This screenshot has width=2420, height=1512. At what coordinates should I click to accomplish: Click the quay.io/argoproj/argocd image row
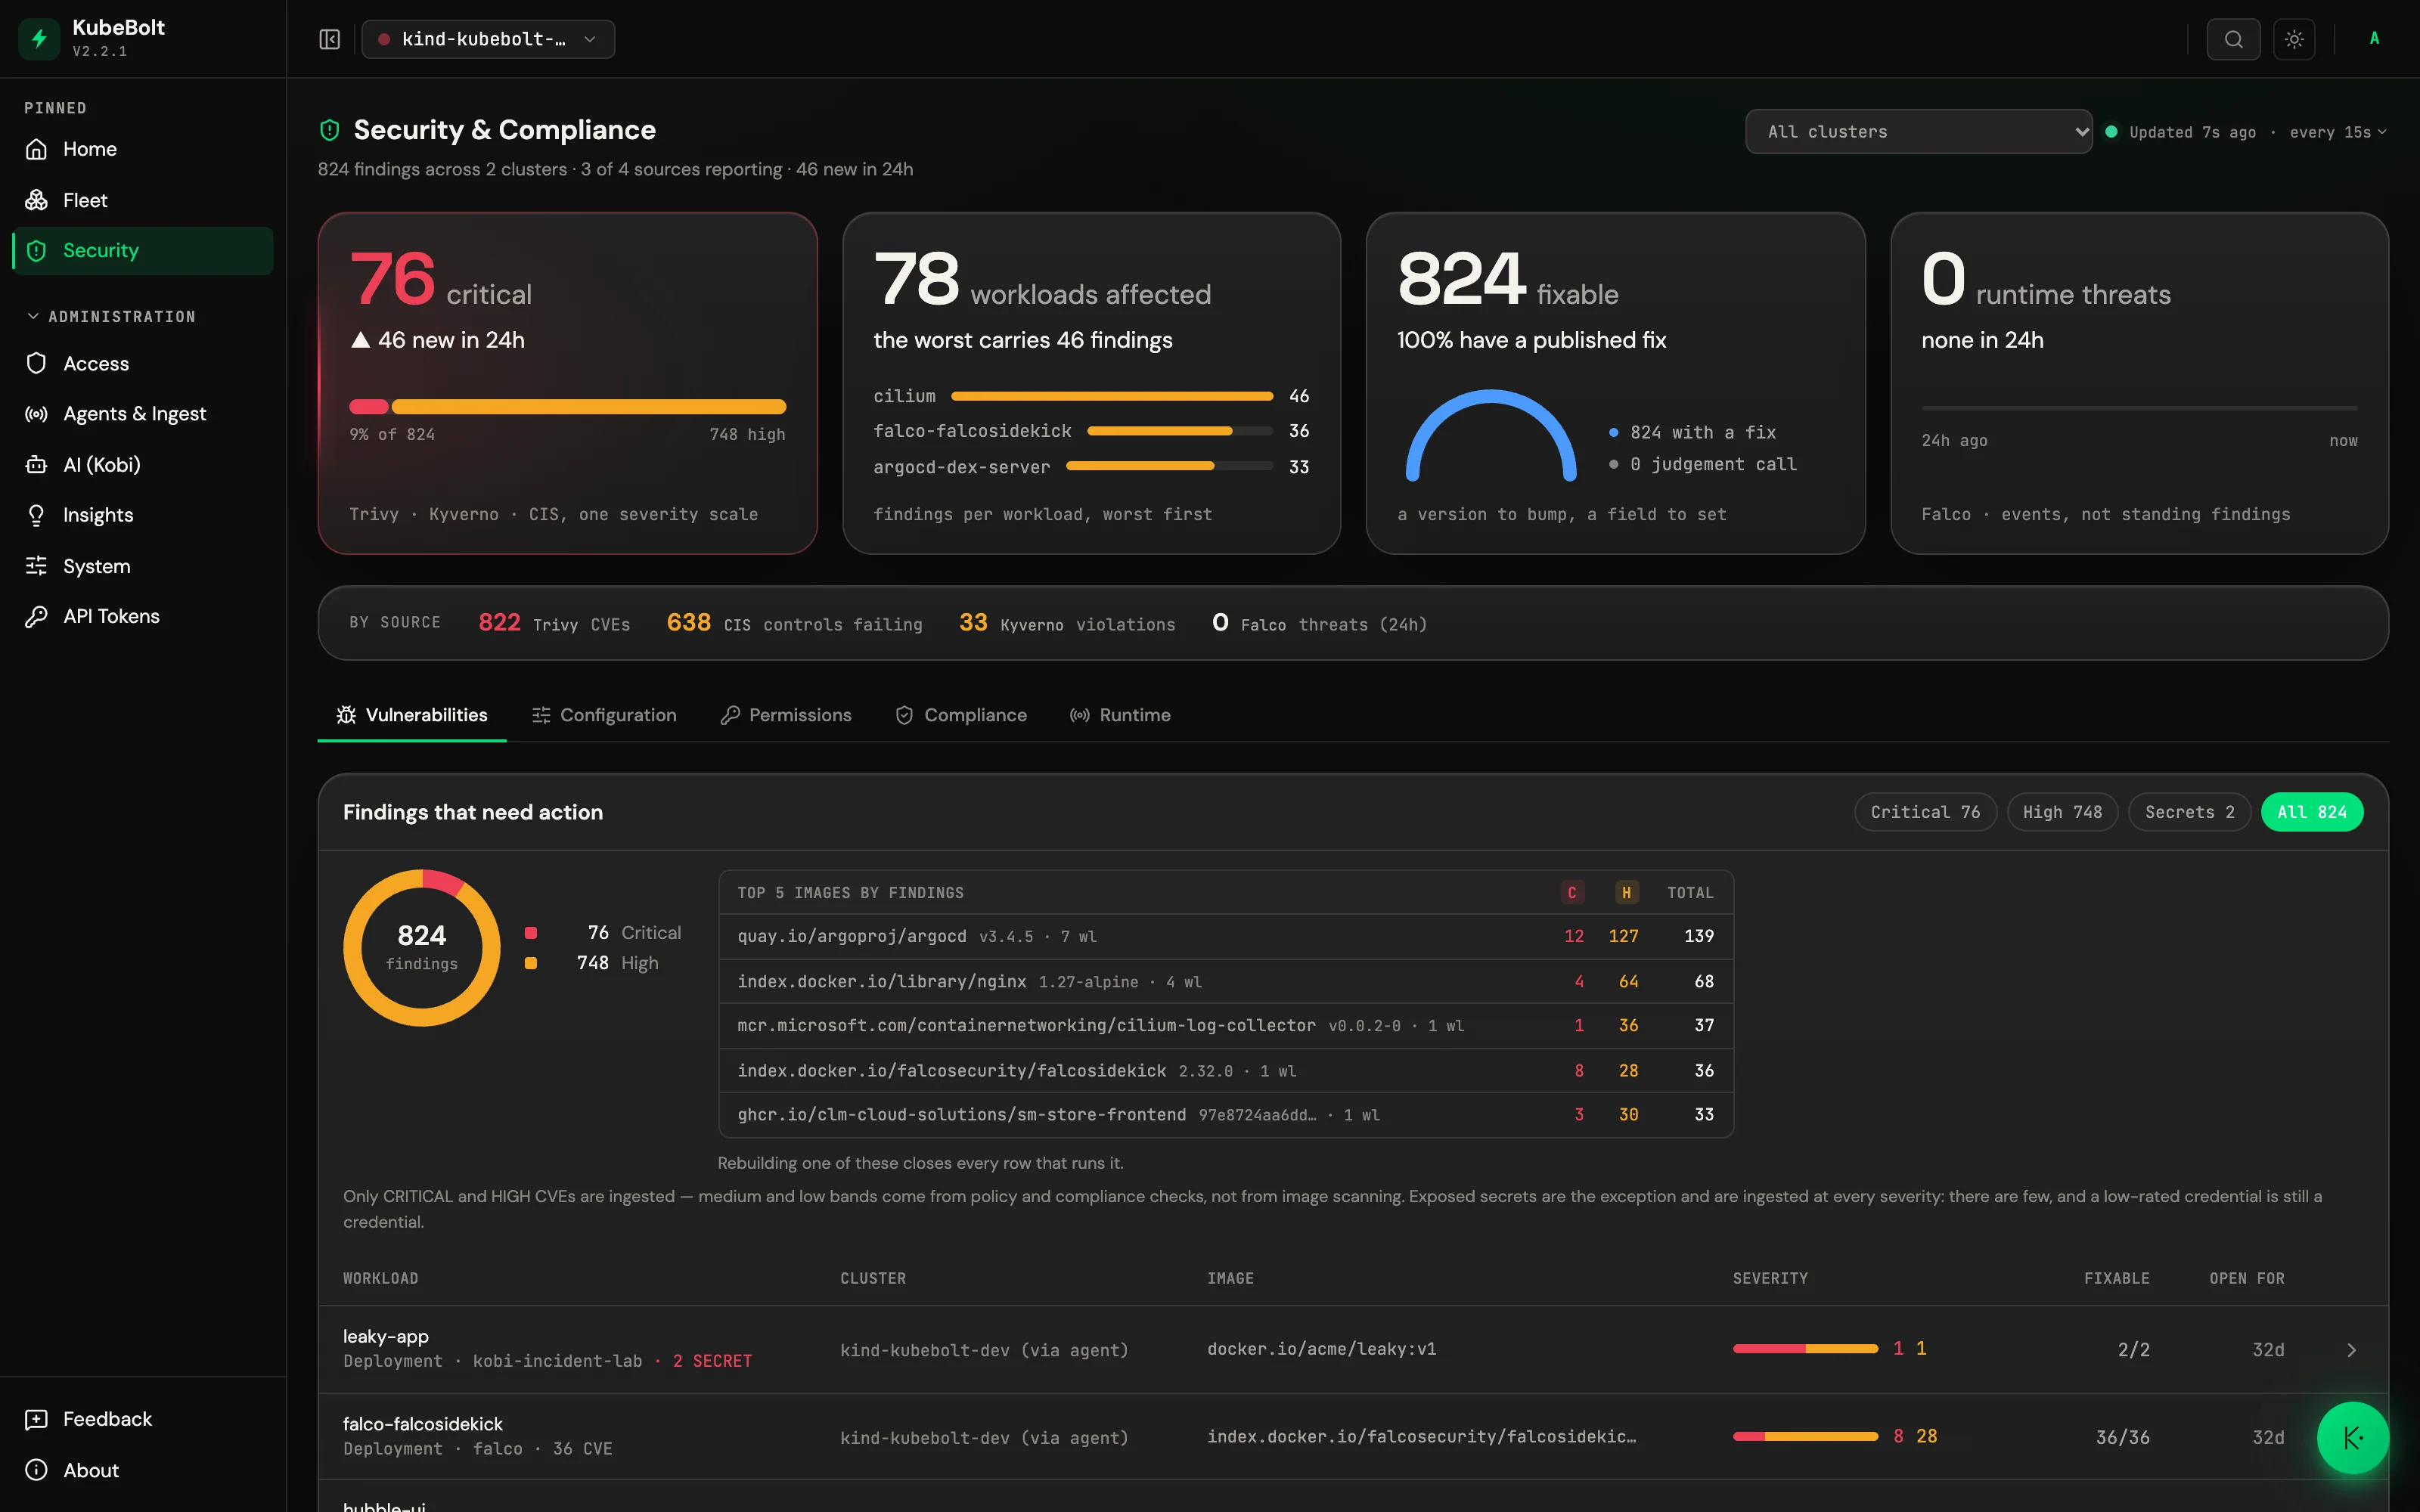(1225, 936)
